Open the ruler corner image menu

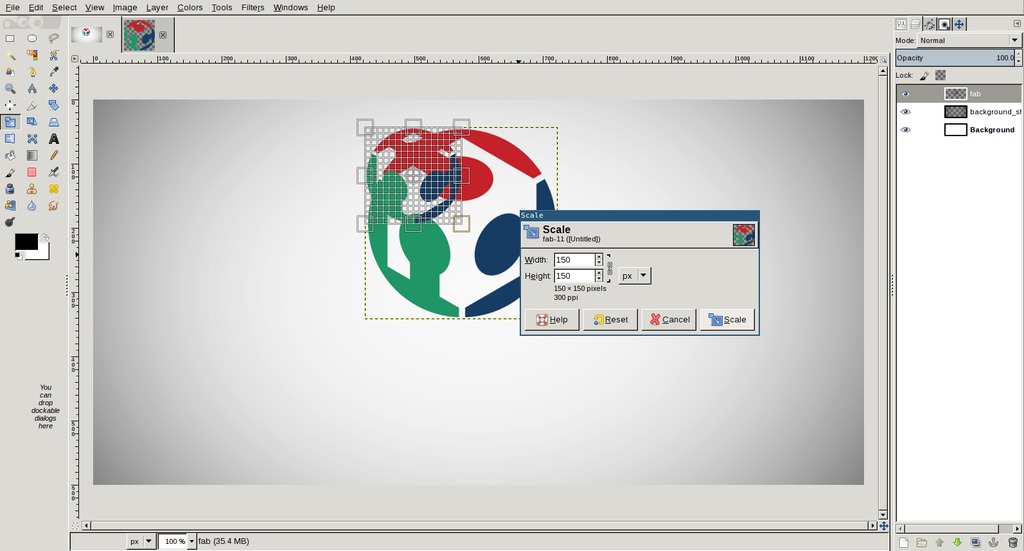click(x=74, y=59)
